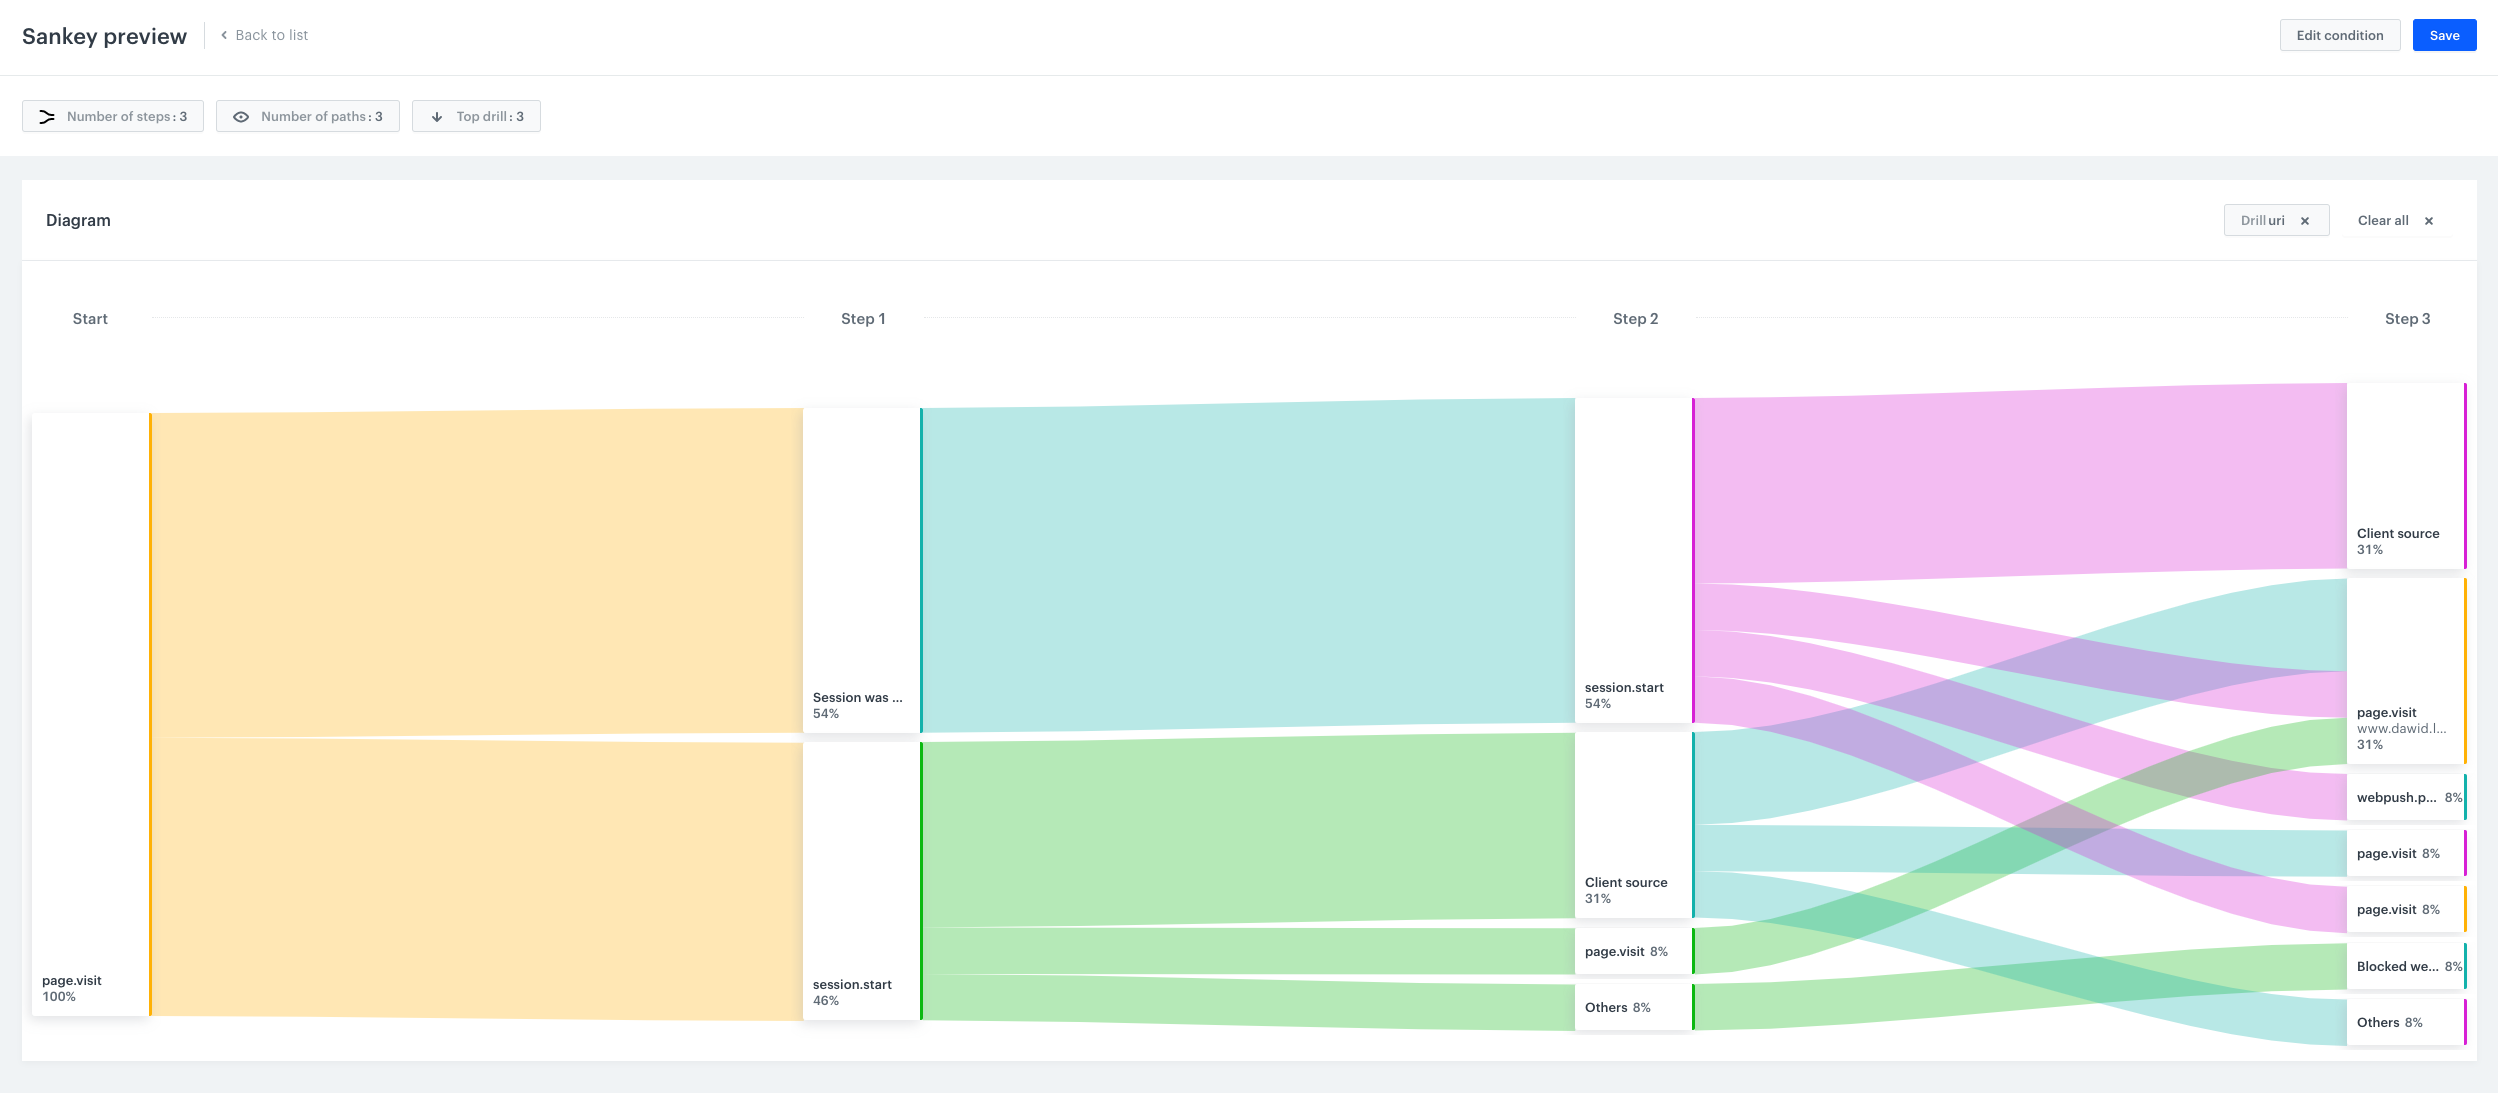Open the Number of steps filter dropdown
The height and width of the screenshot is (1093, 2498).
(x=113, y=116)
